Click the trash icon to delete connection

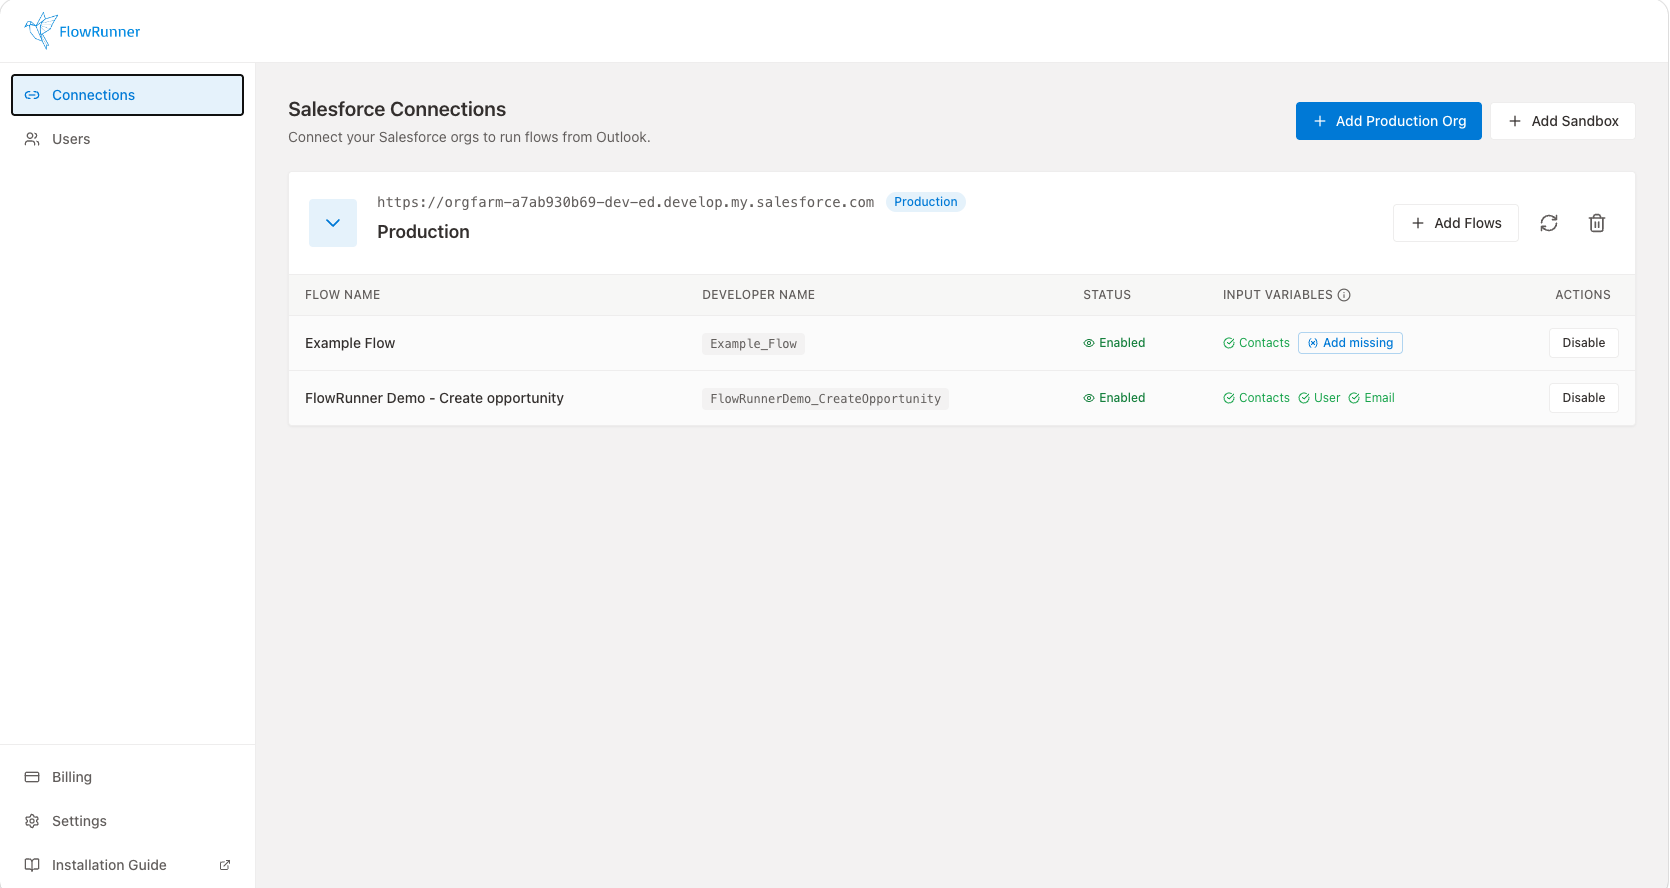[1597, 223]
